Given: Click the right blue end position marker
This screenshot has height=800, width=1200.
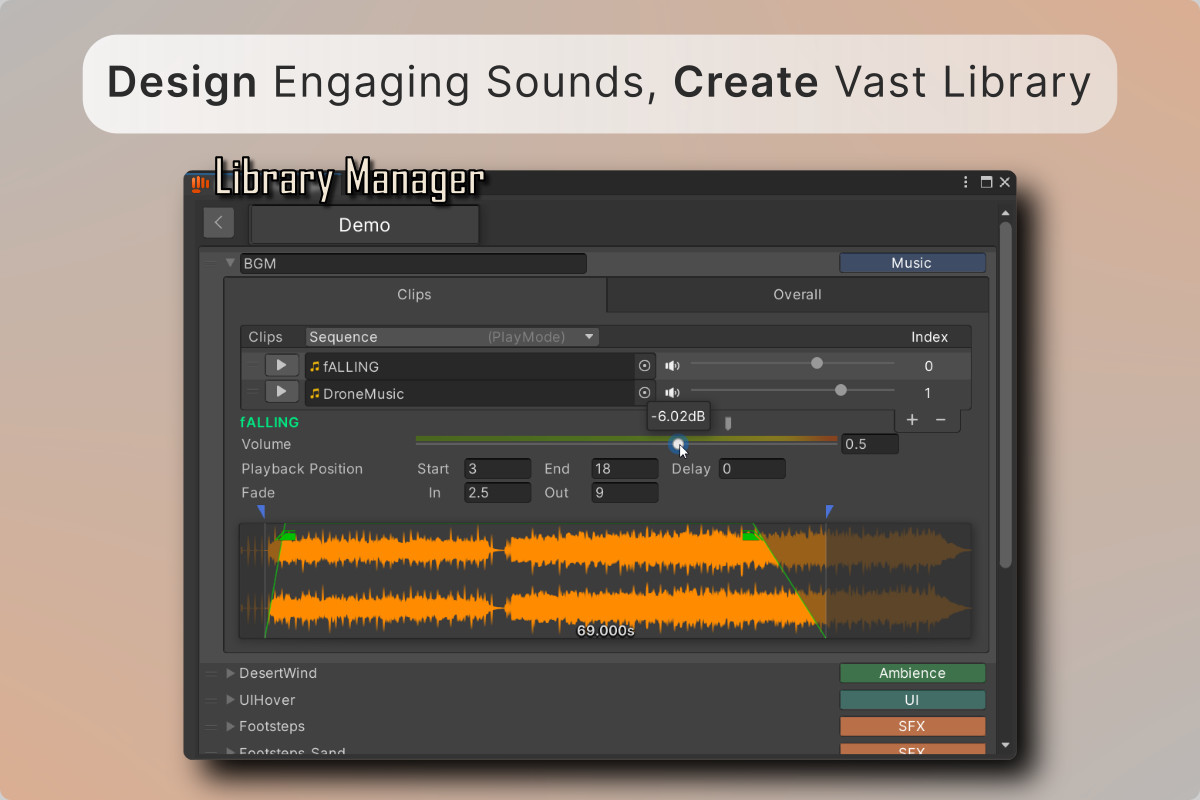Looking at the screenshot, I should 829,512.
